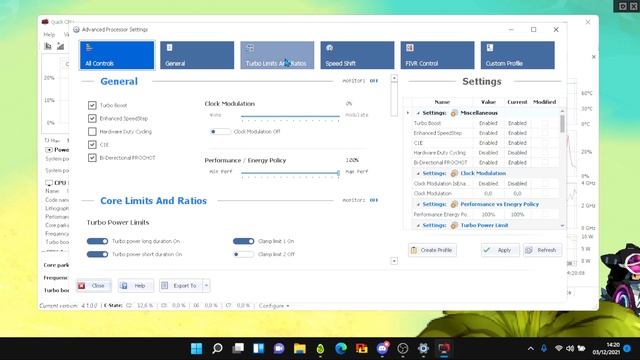Click the Refresh button

coord(542,250)
